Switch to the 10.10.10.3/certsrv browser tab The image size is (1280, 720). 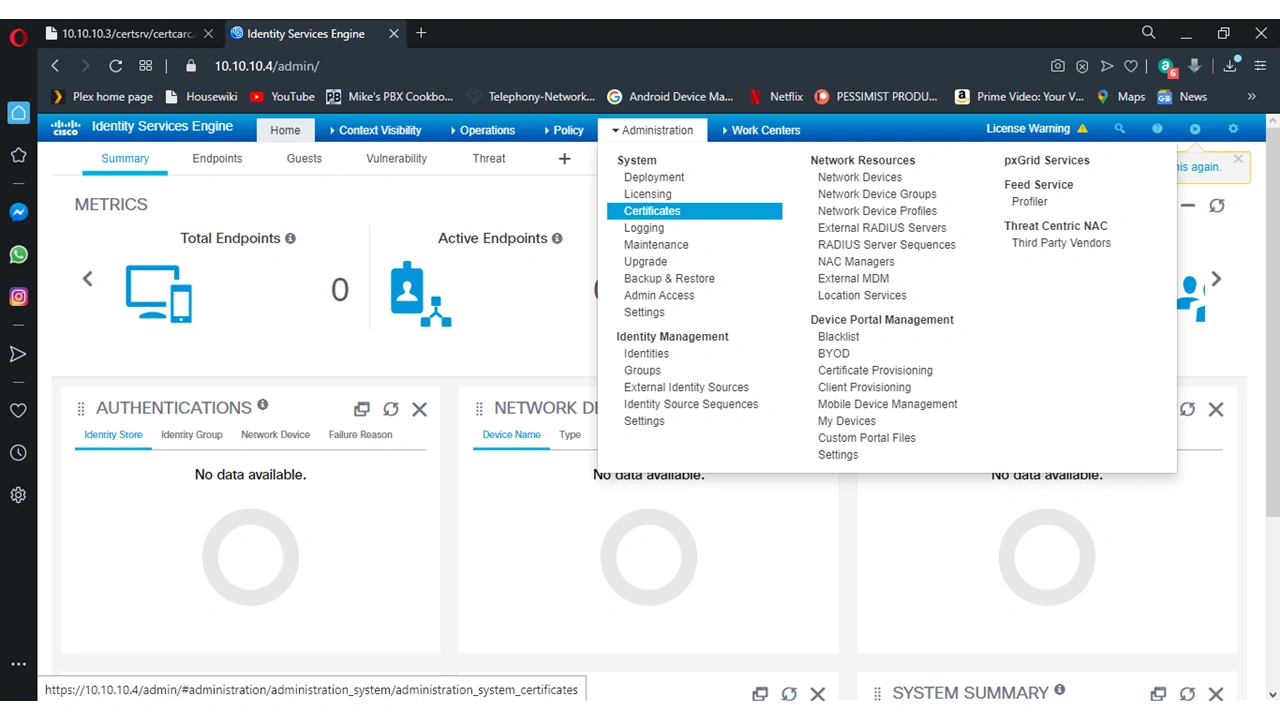point(130,34)
